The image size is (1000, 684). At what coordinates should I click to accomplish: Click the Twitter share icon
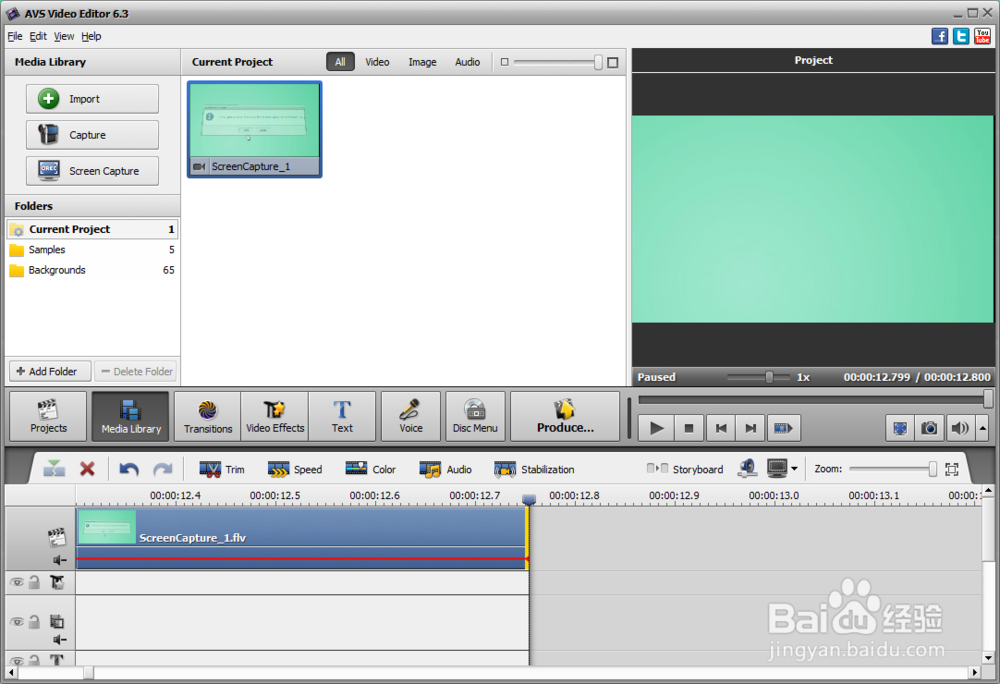tap(961, 36)
